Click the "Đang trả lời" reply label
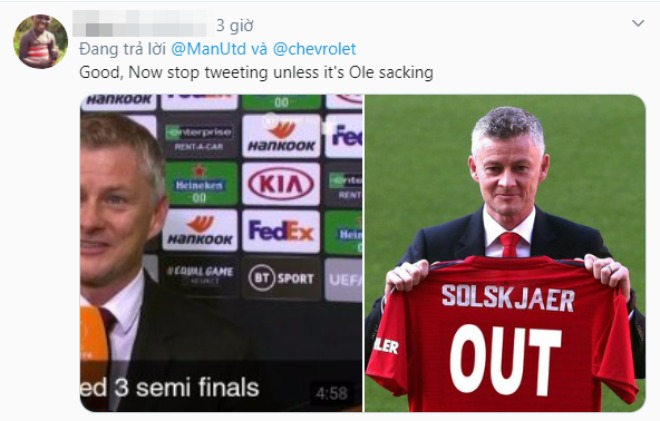Screen dimensions: 660x421 [122, 49]
